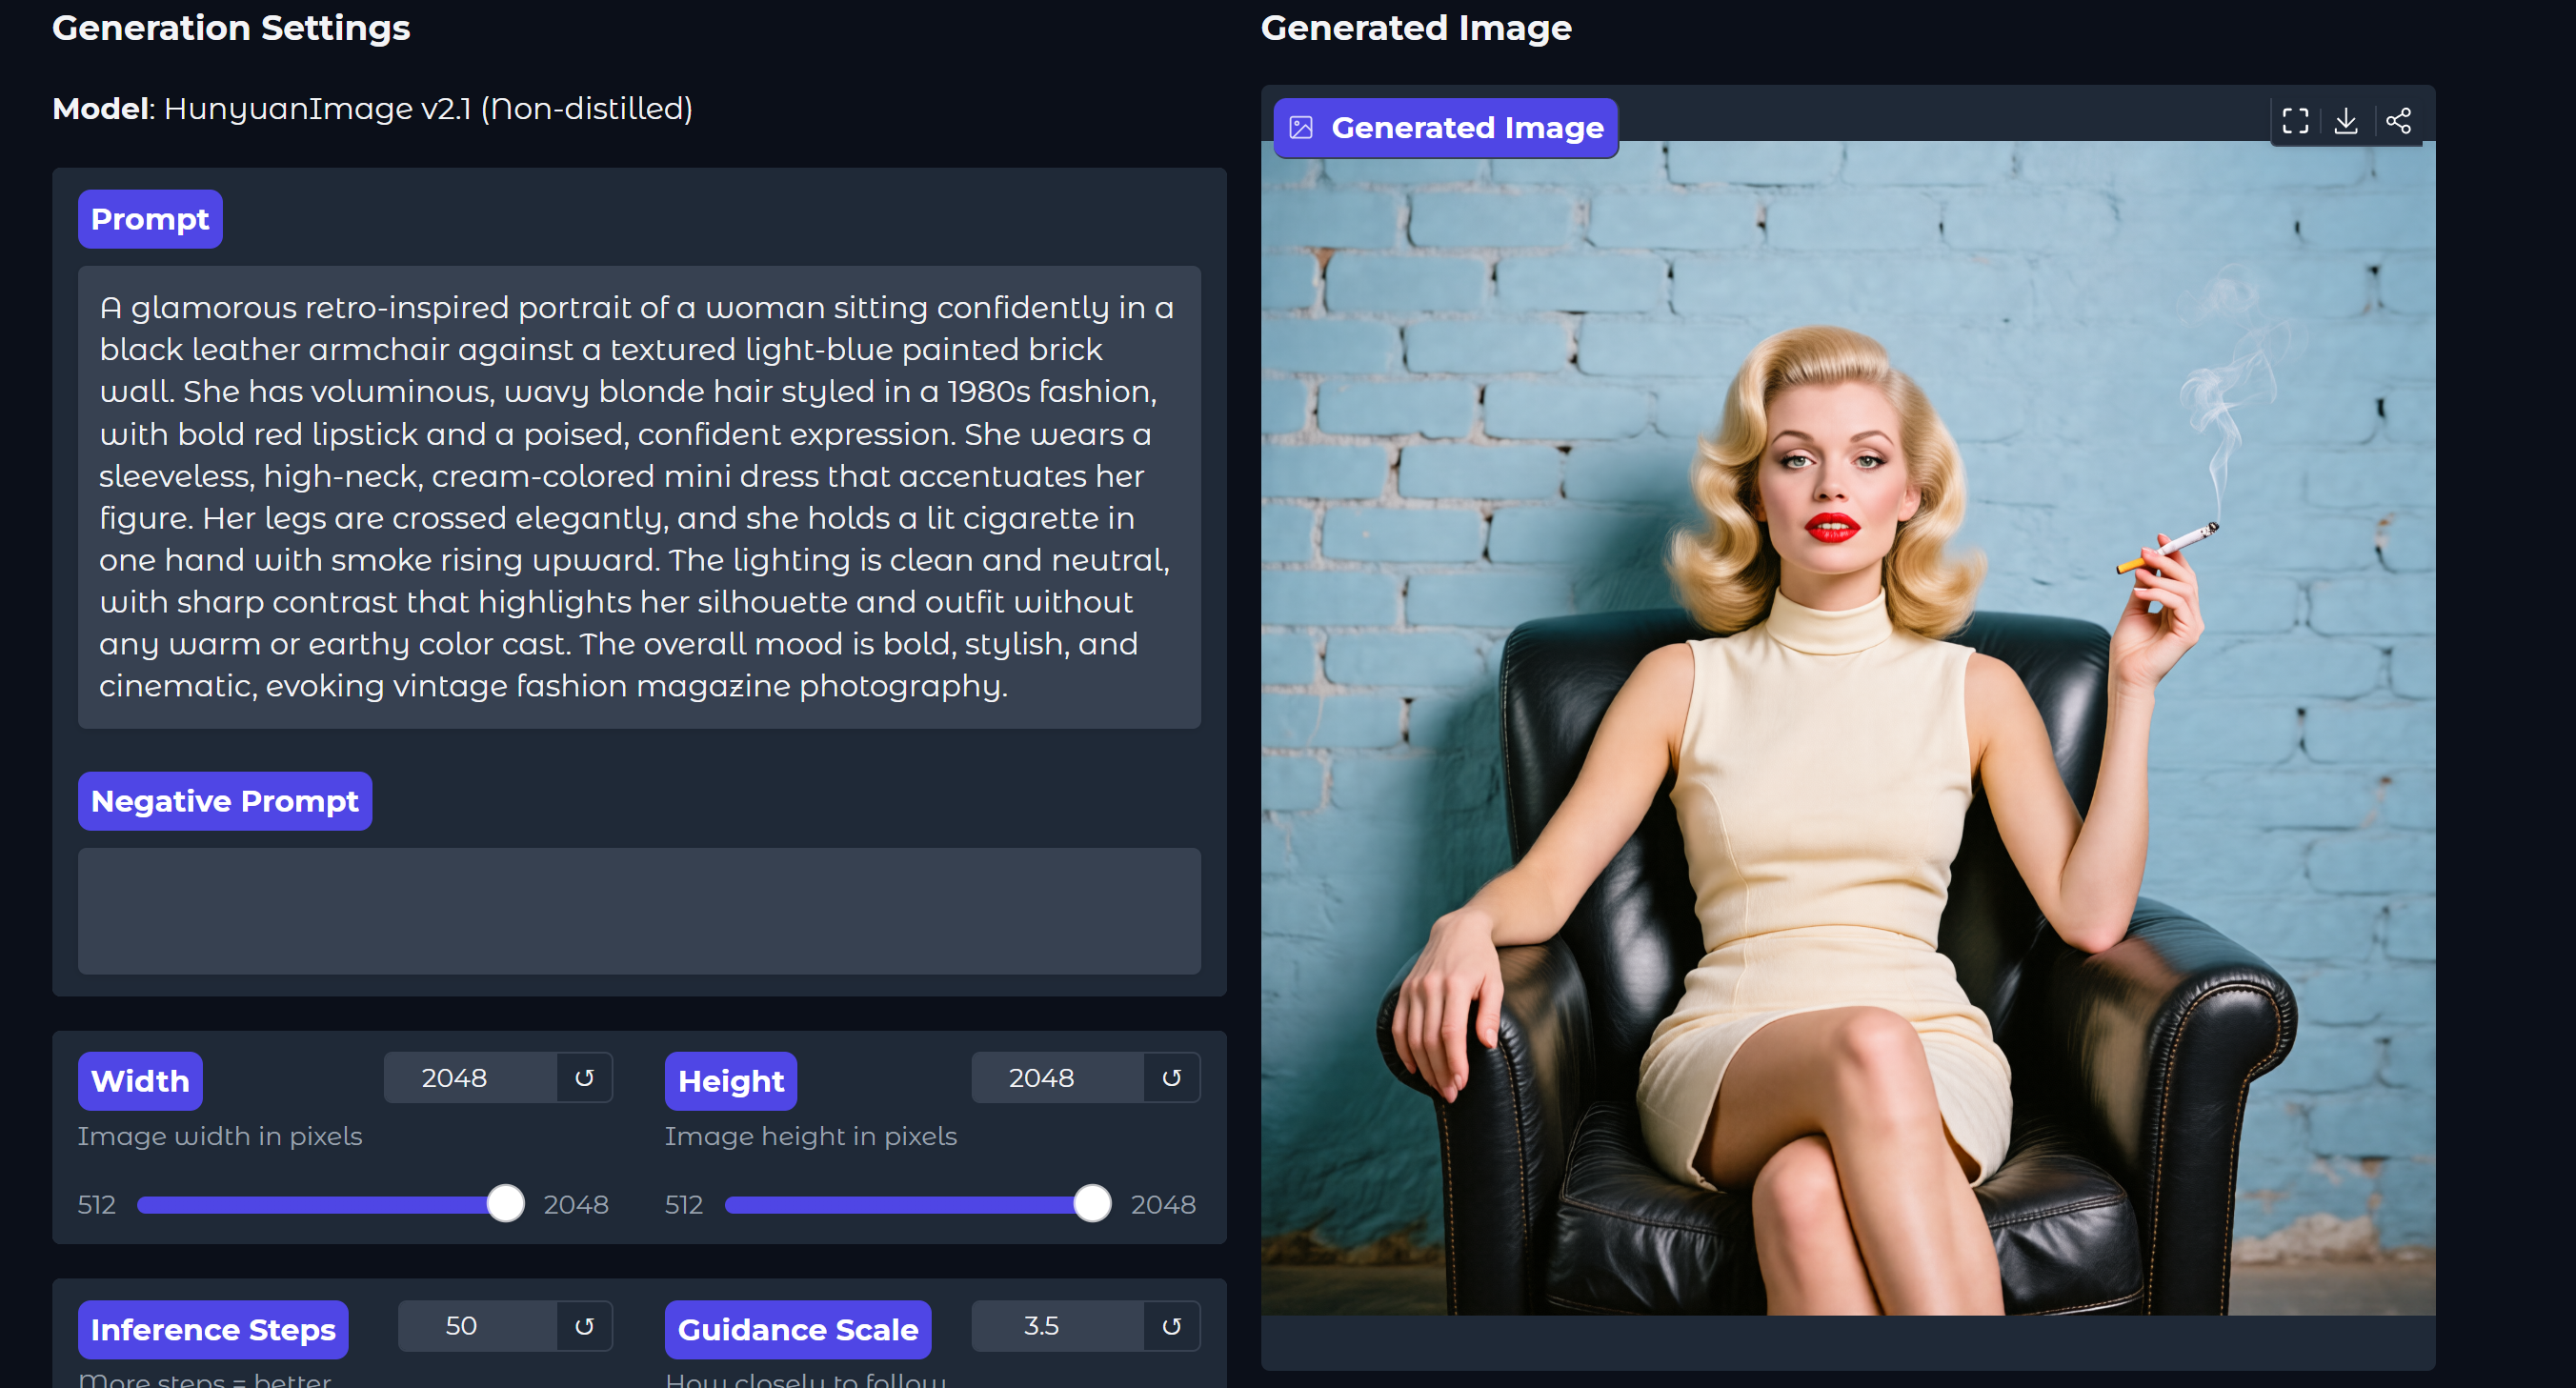Click the Negative Prompt label
Viewport: 2576px width, 1388px height.
(x=225, y=801)
